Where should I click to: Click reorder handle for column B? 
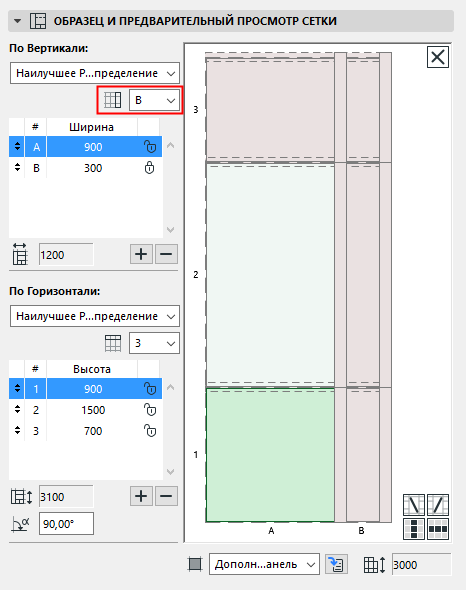(x=17, y=167)
